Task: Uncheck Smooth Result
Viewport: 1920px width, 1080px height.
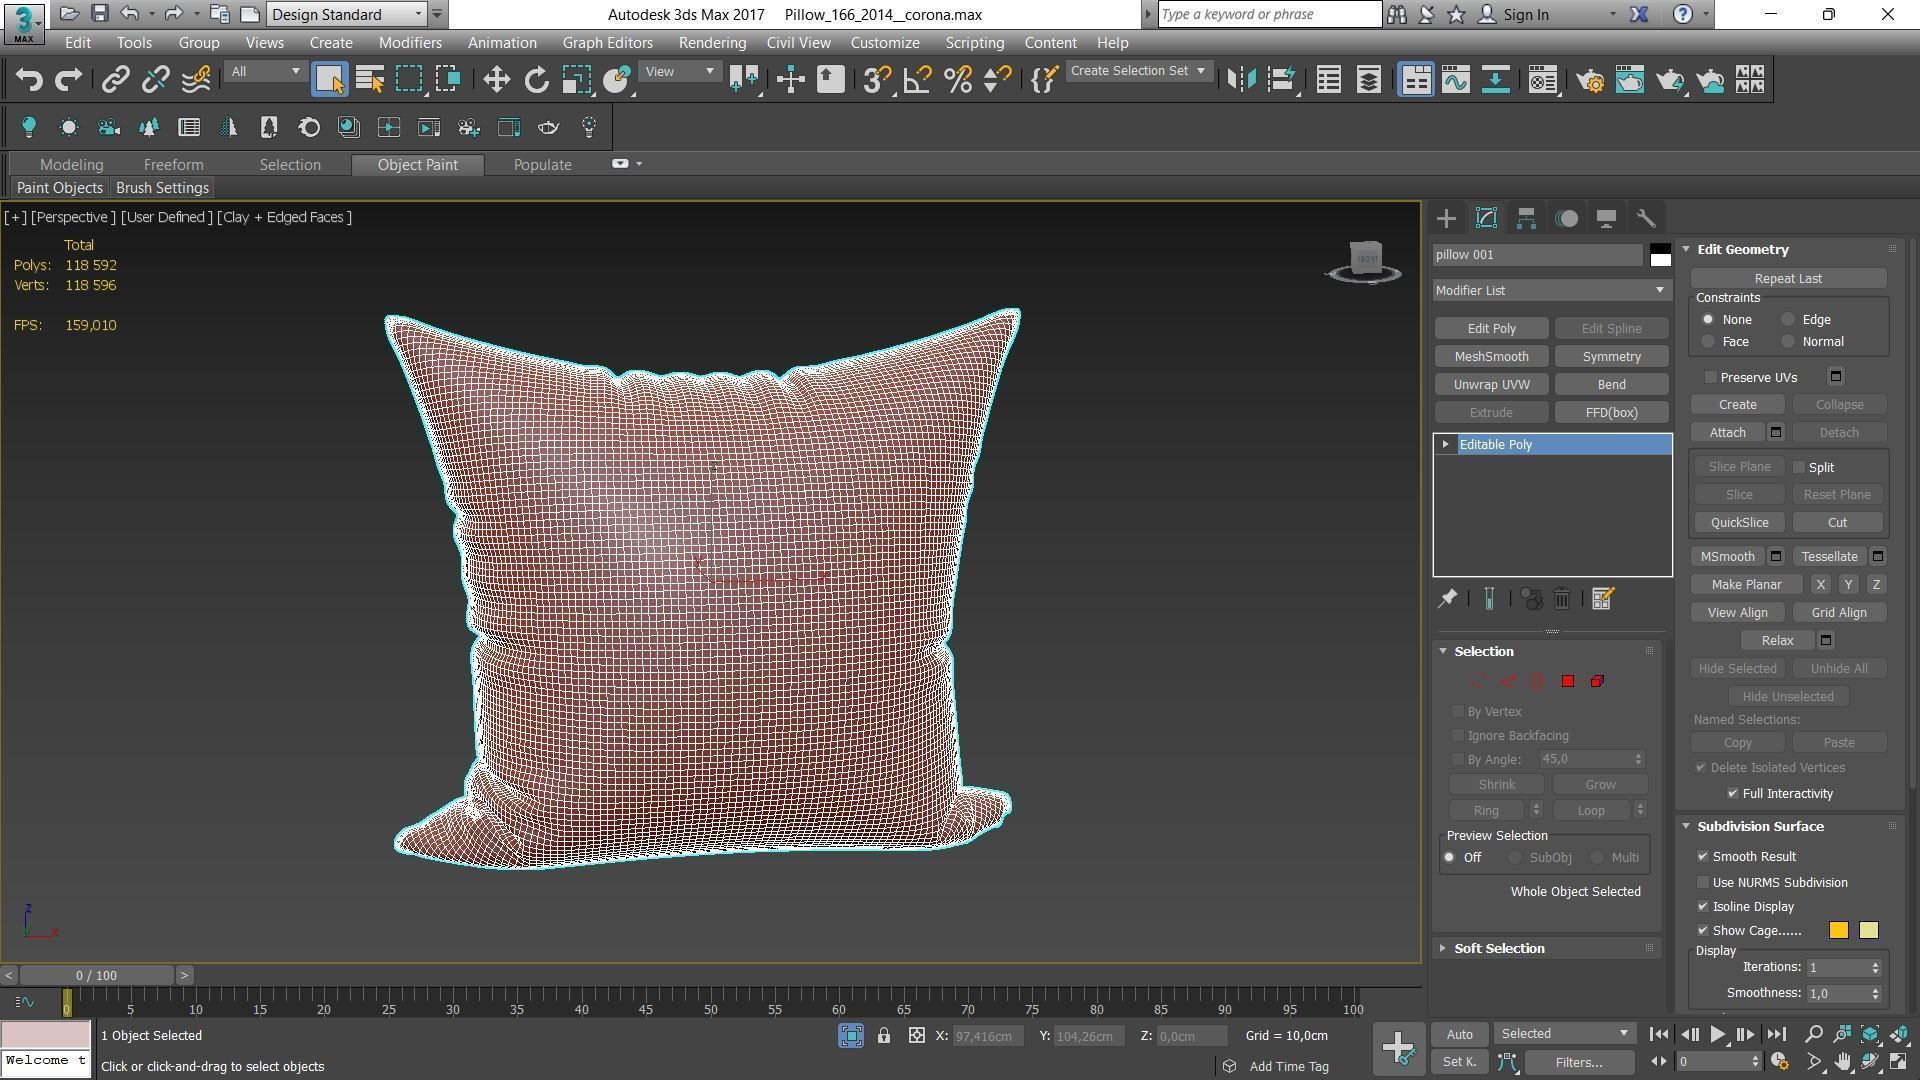Action: 1703,857
